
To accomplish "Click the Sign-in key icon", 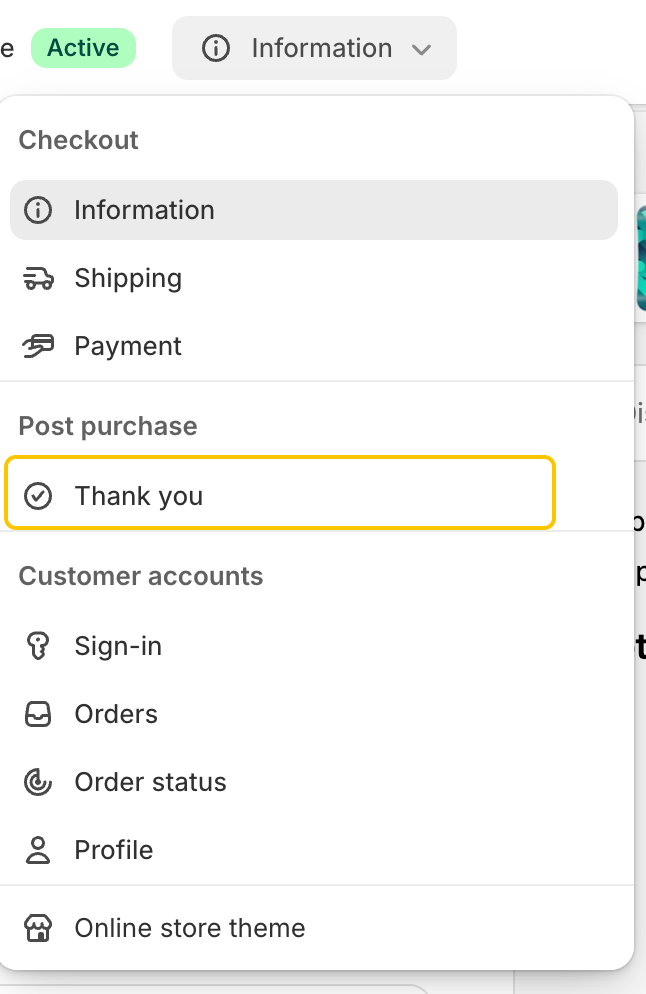I will [38, 646].
